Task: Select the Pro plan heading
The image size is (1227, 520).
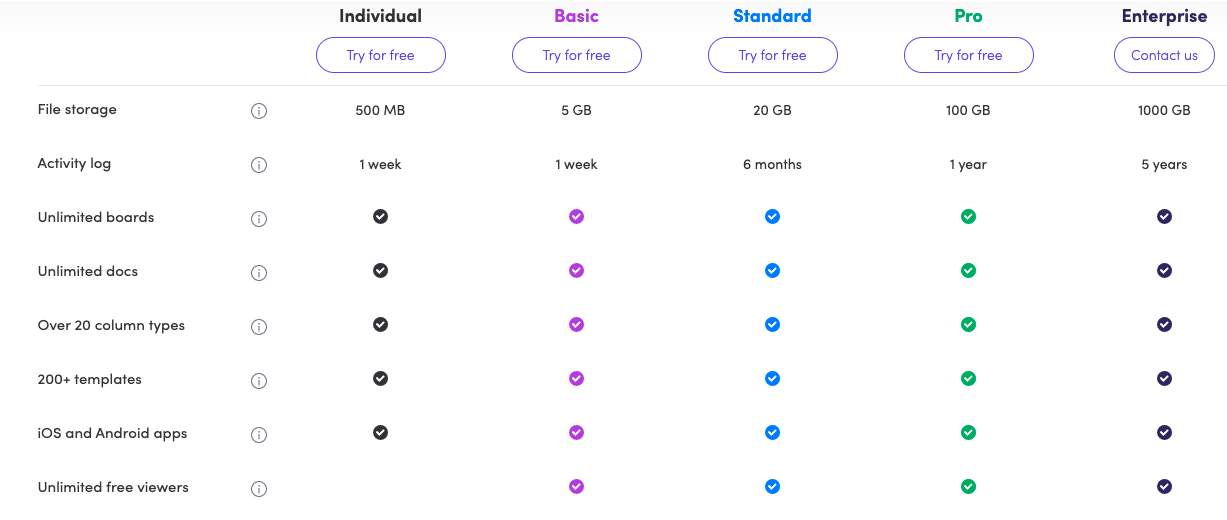Action: [x=968, y=16]
